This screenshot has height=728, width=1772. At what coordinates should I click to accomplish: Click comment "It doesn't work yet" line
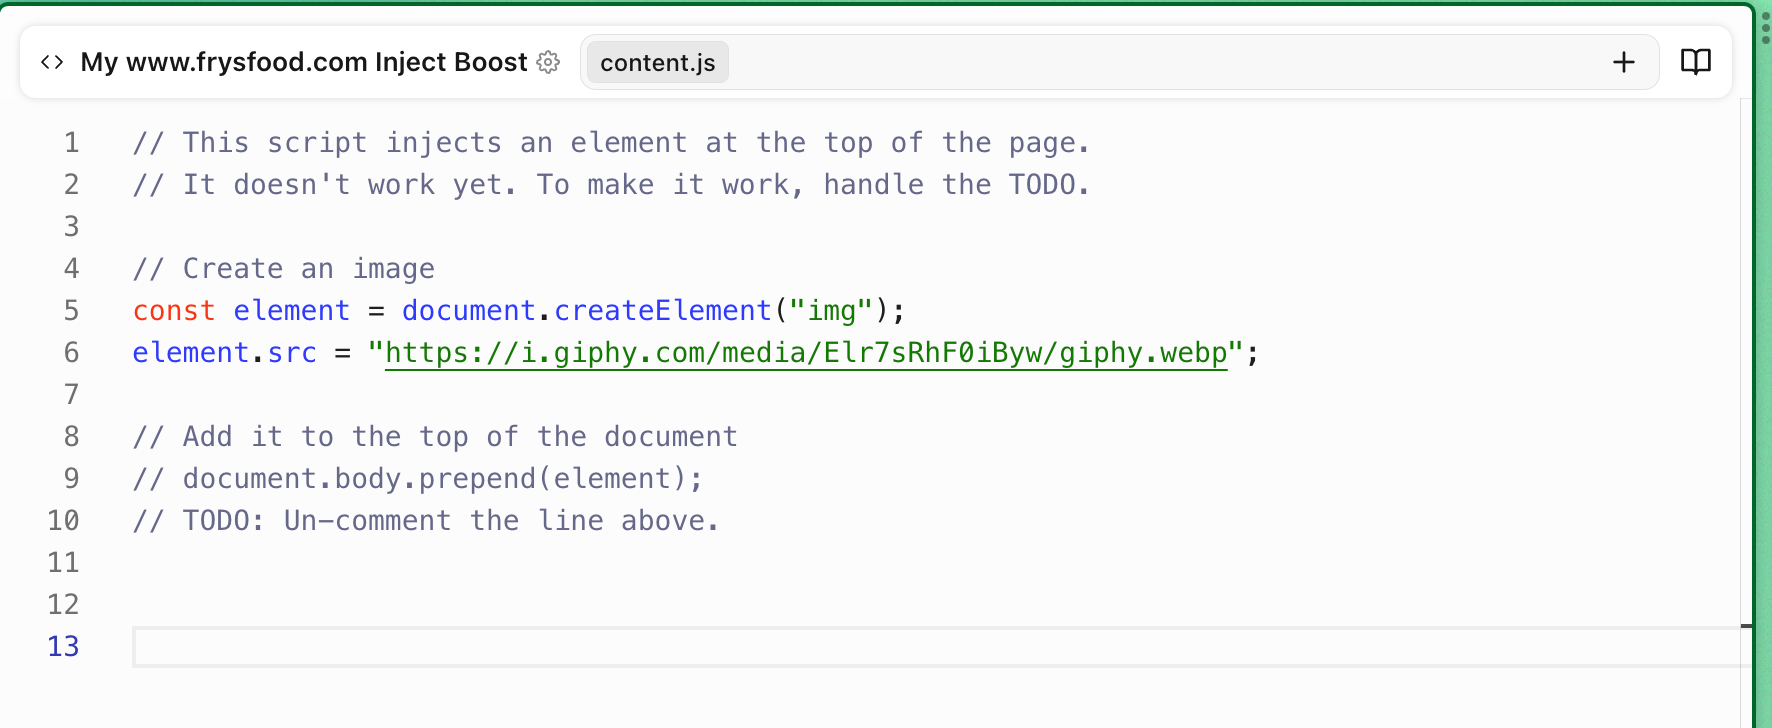coord(611,185)
